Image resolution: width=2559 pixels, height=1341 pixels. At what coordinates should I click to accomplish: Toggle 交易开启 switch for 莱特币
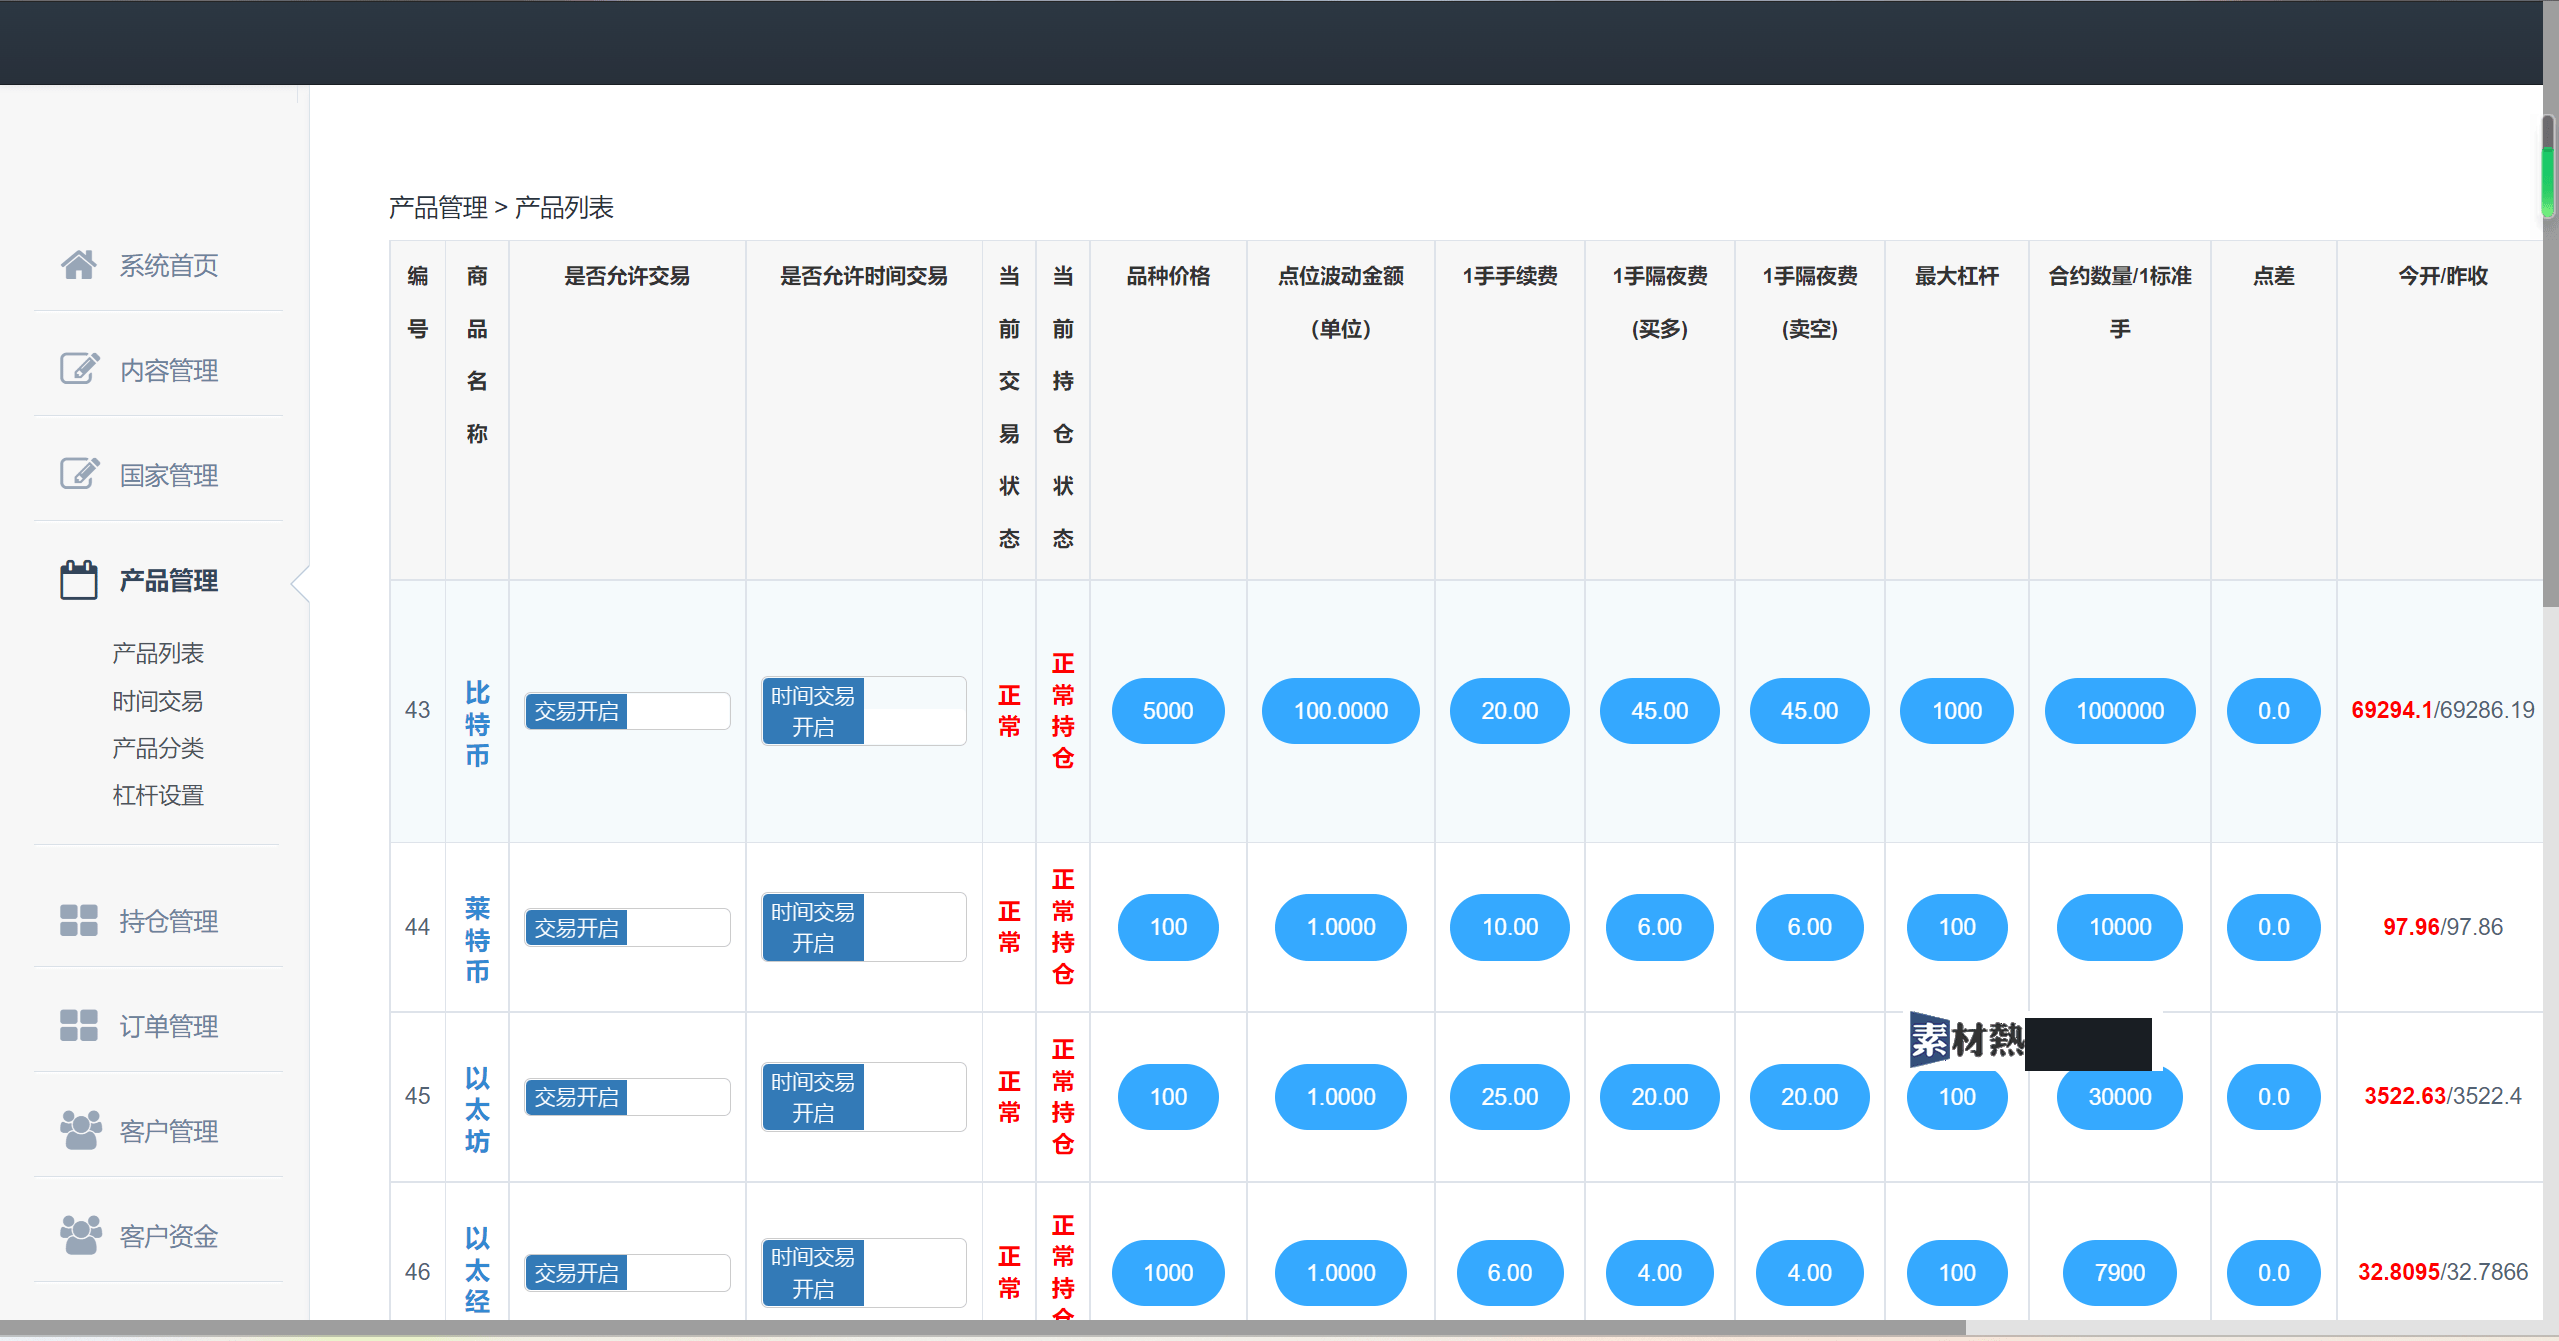(628, 927)
